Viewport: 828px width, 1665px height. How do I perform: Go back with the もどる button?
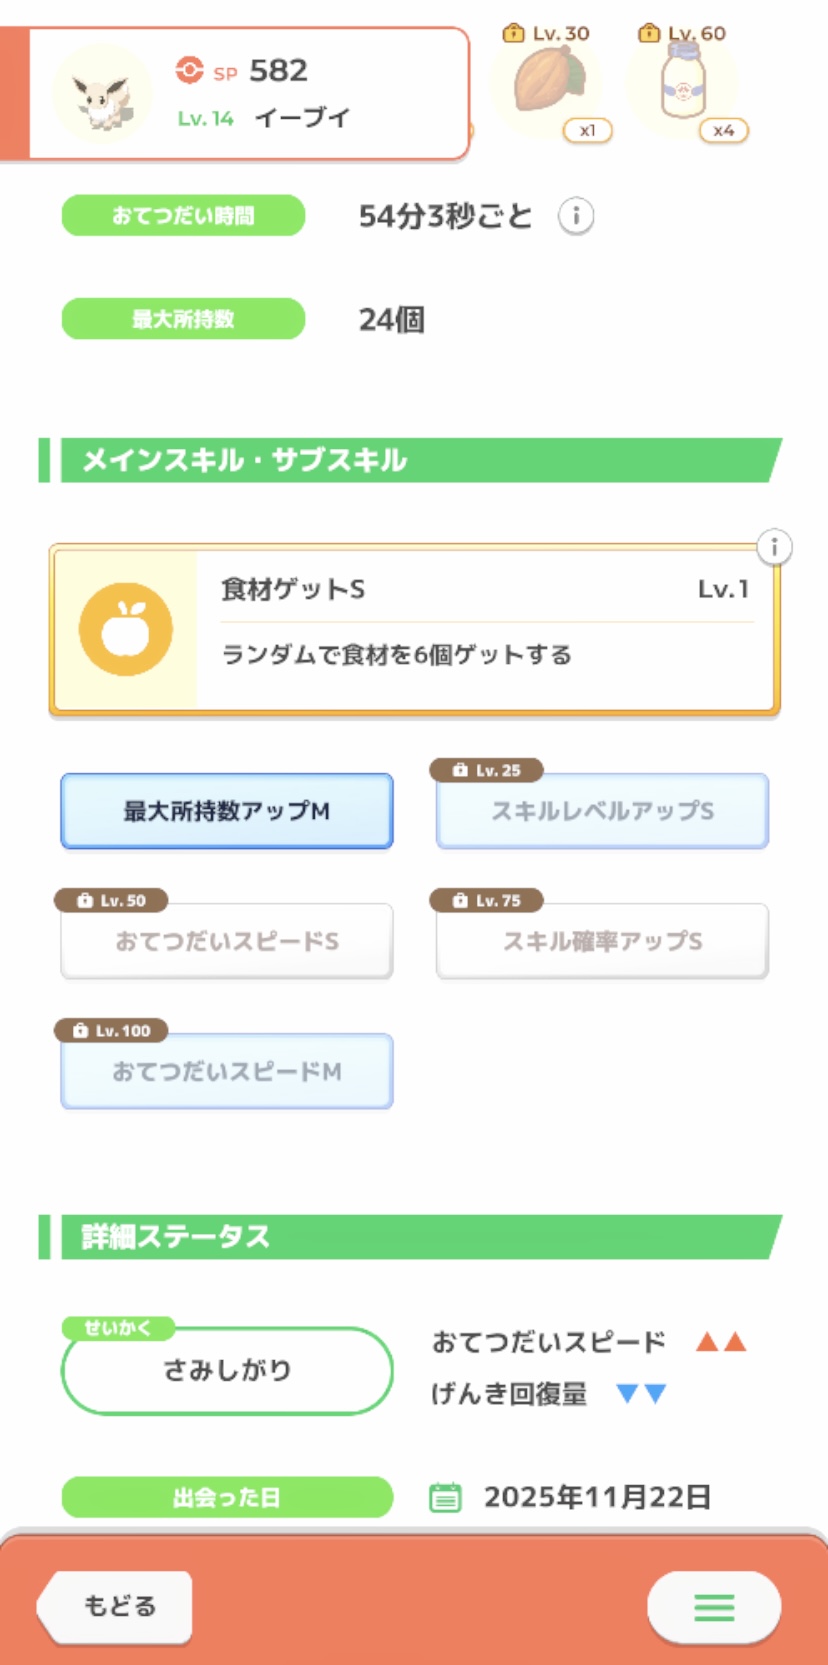pos(116,1607)
